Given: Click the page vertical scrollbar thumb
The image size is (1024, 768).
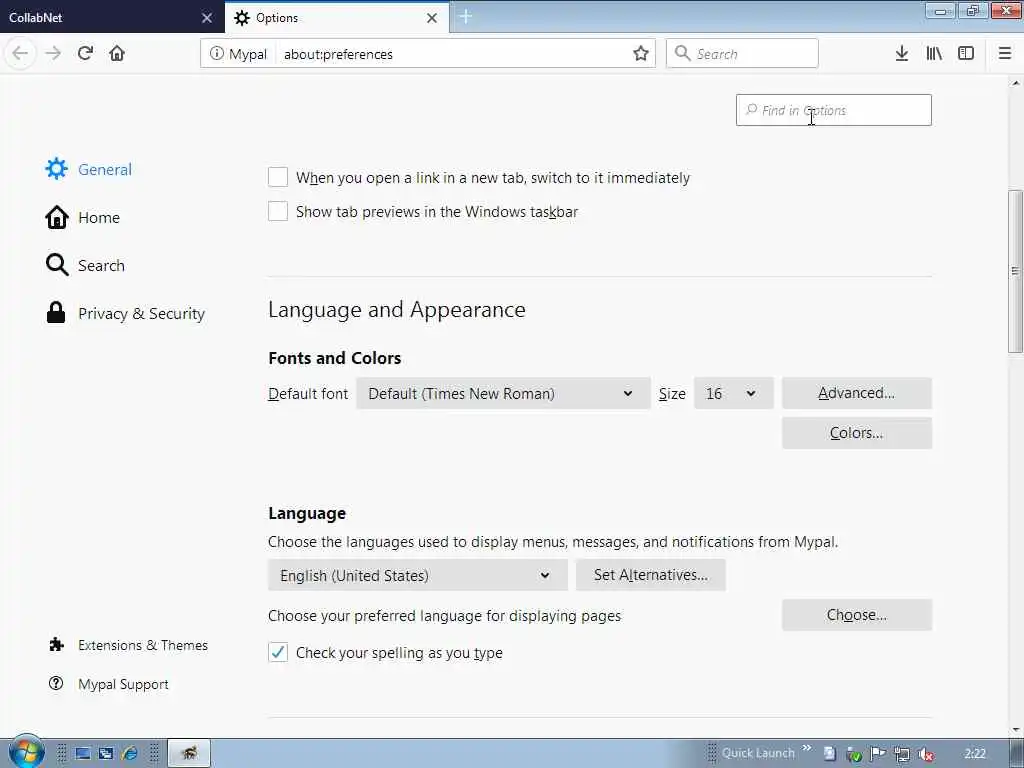Looking at the screenshot, I should click(x=1015, y=271).
